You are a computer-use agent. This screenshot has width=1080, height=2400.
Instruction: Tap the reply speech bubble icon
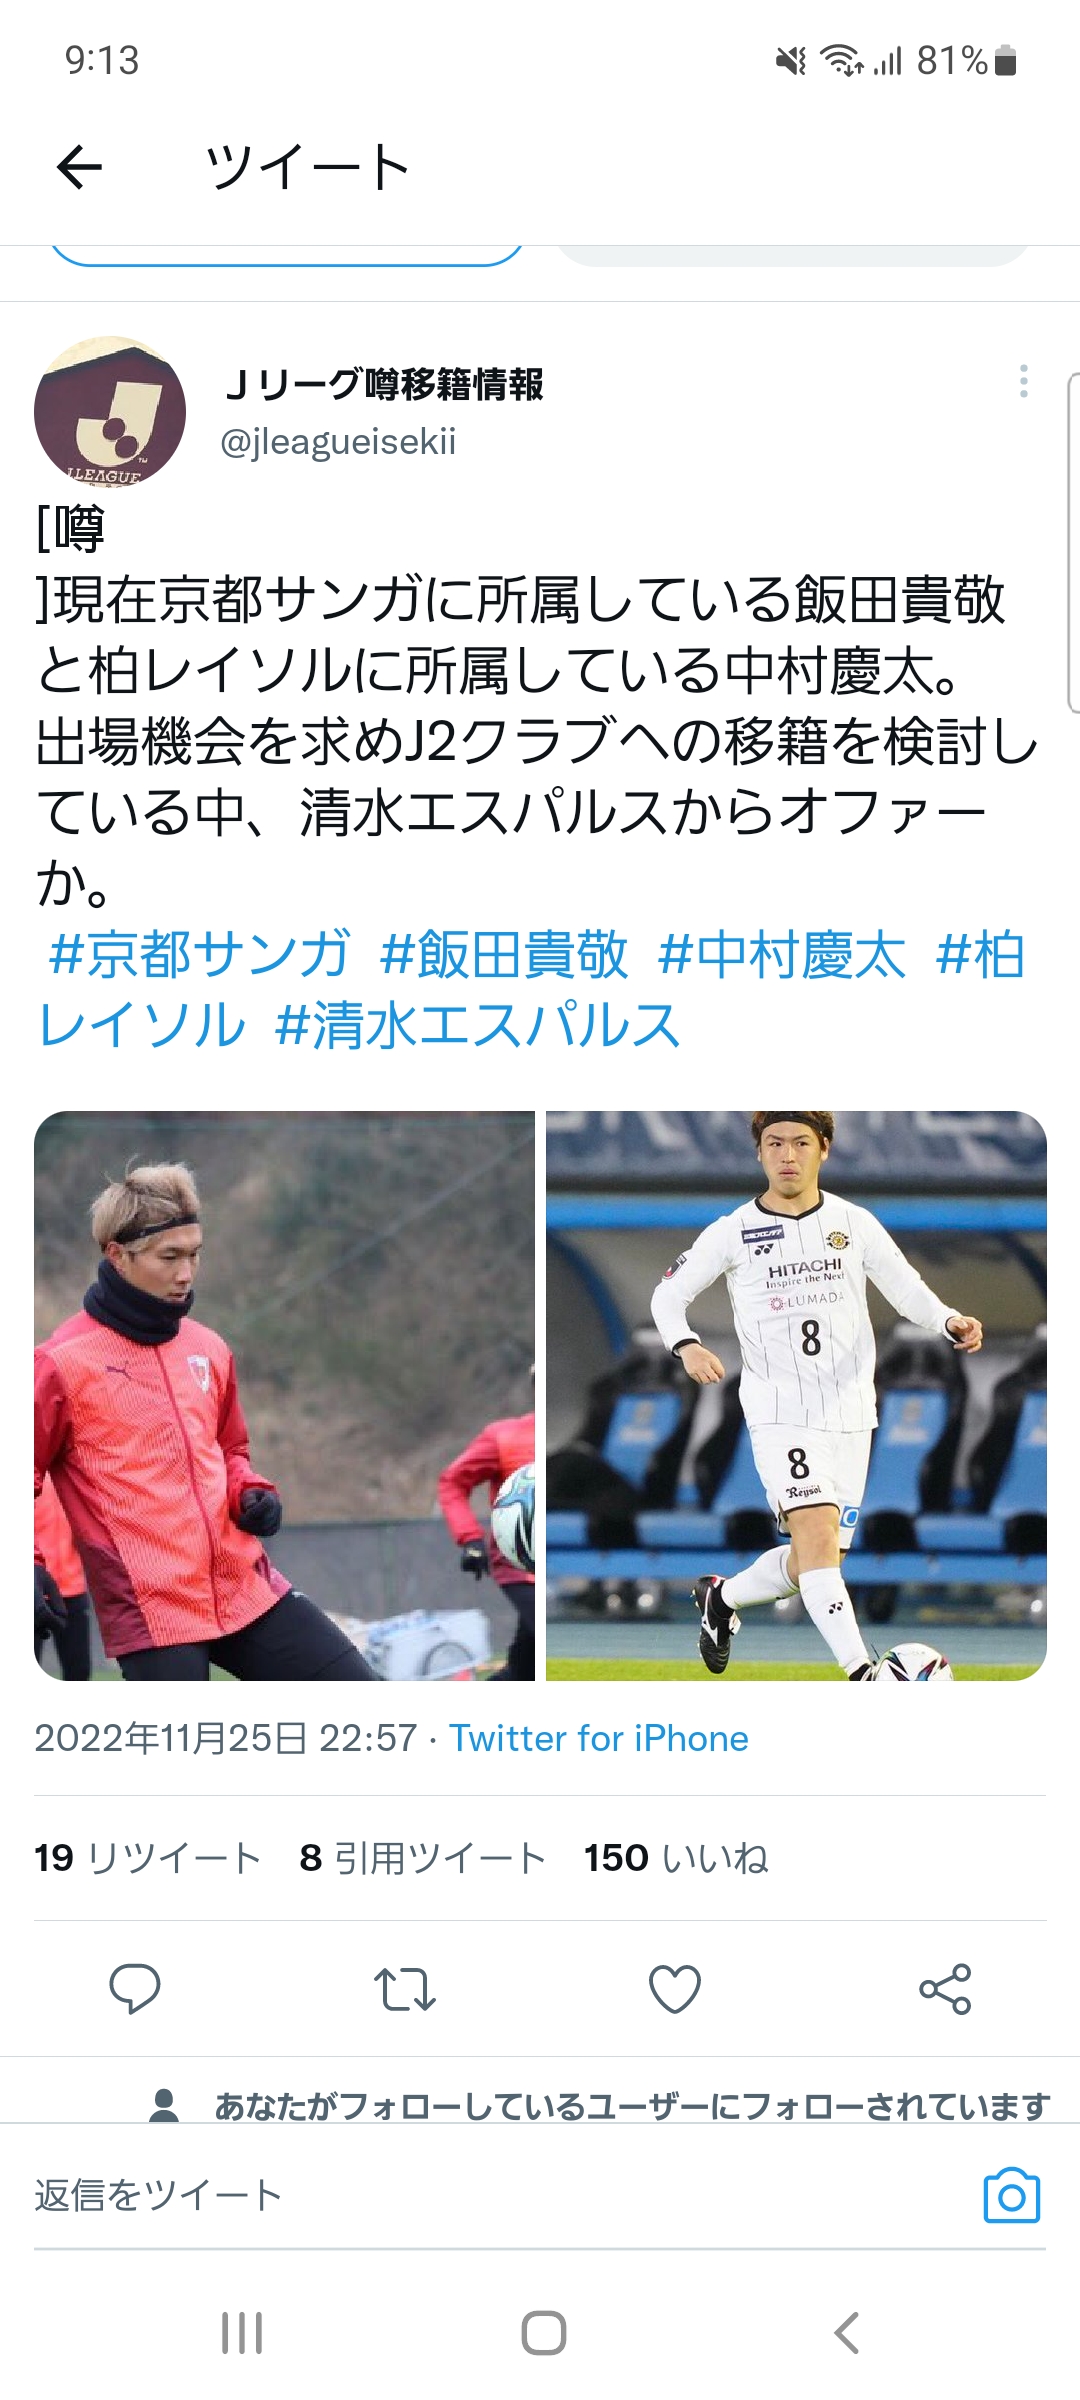coord(135,1988)
